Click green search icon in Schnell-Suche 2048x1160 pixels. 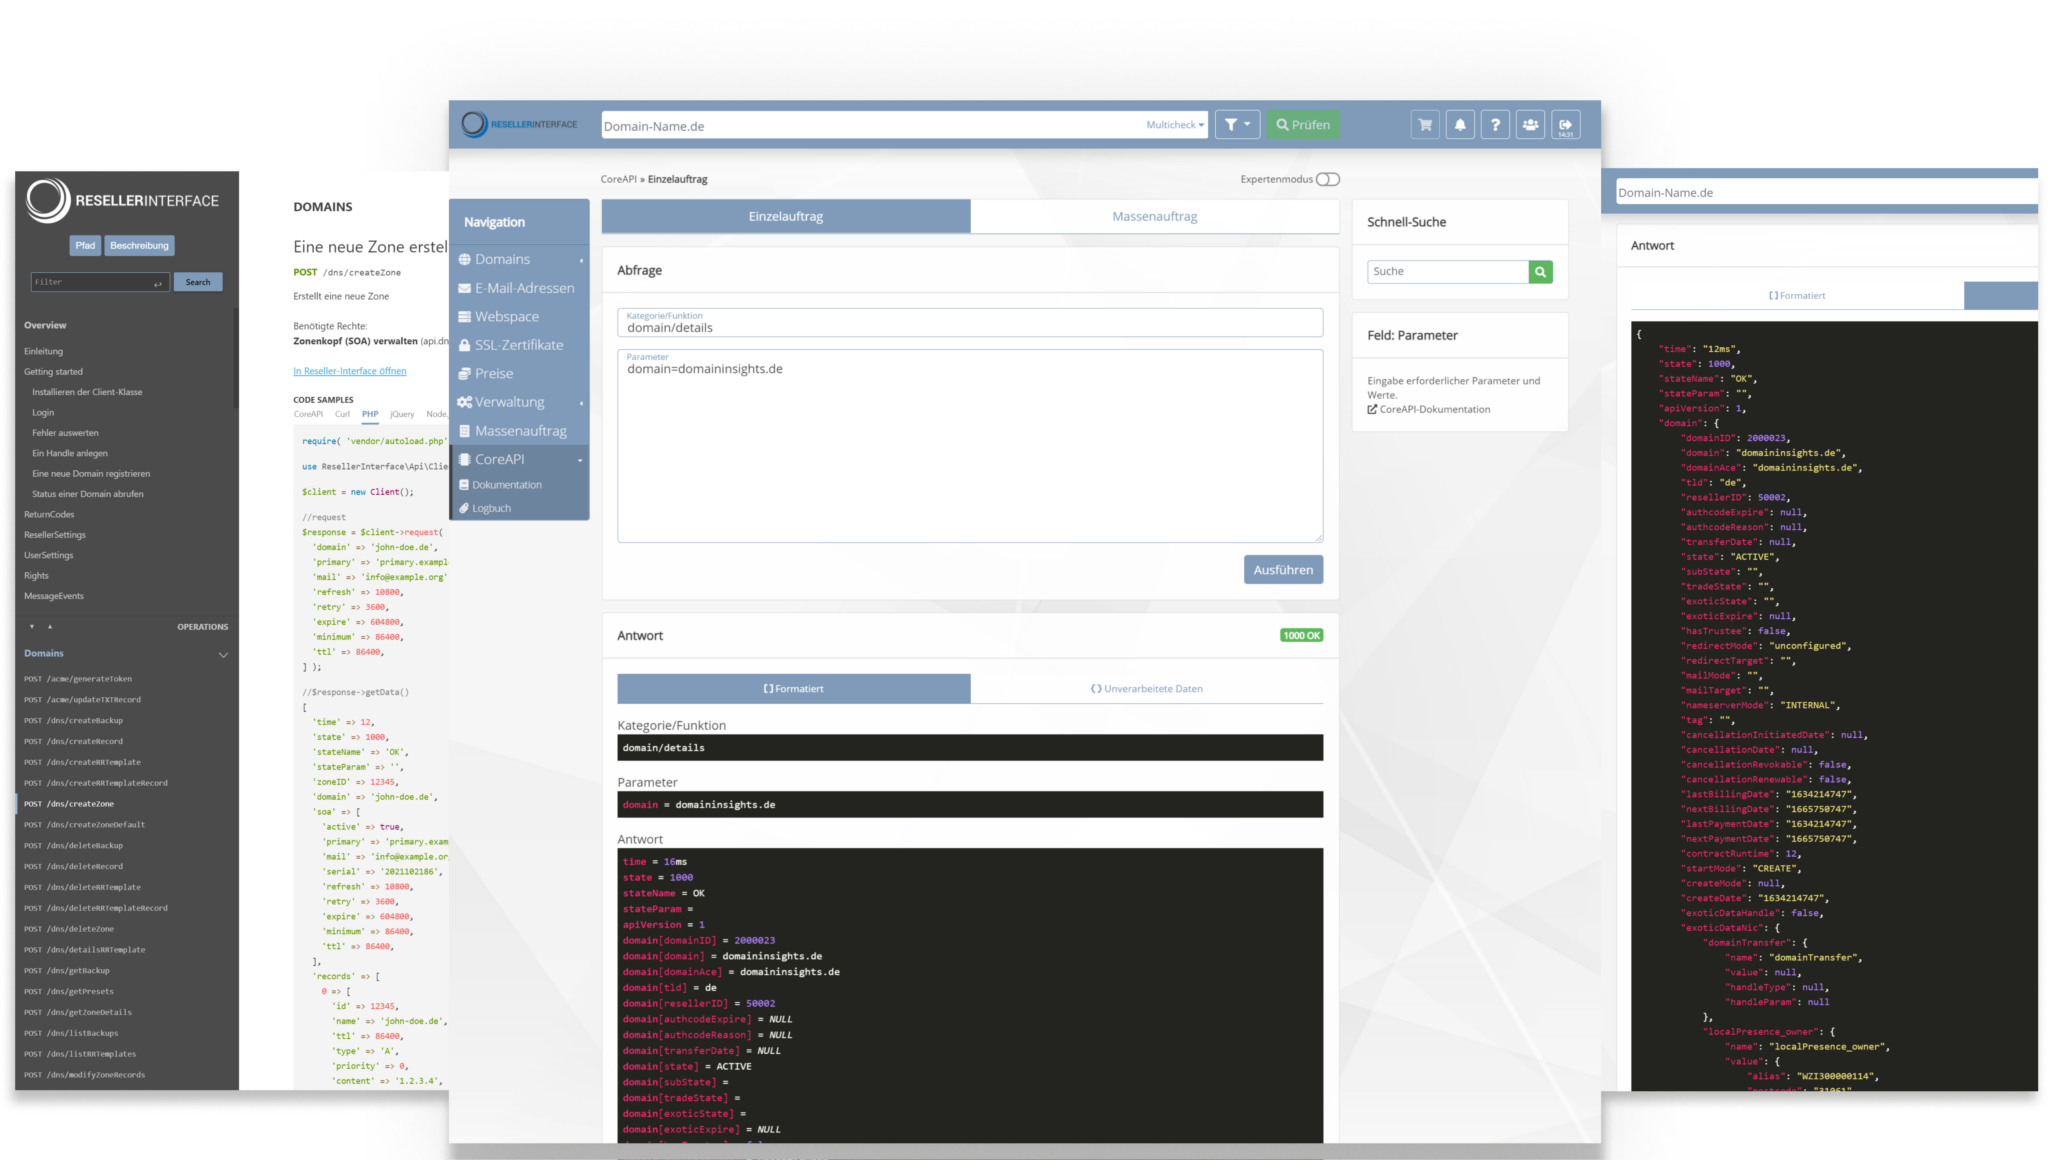coord(1541,272)
